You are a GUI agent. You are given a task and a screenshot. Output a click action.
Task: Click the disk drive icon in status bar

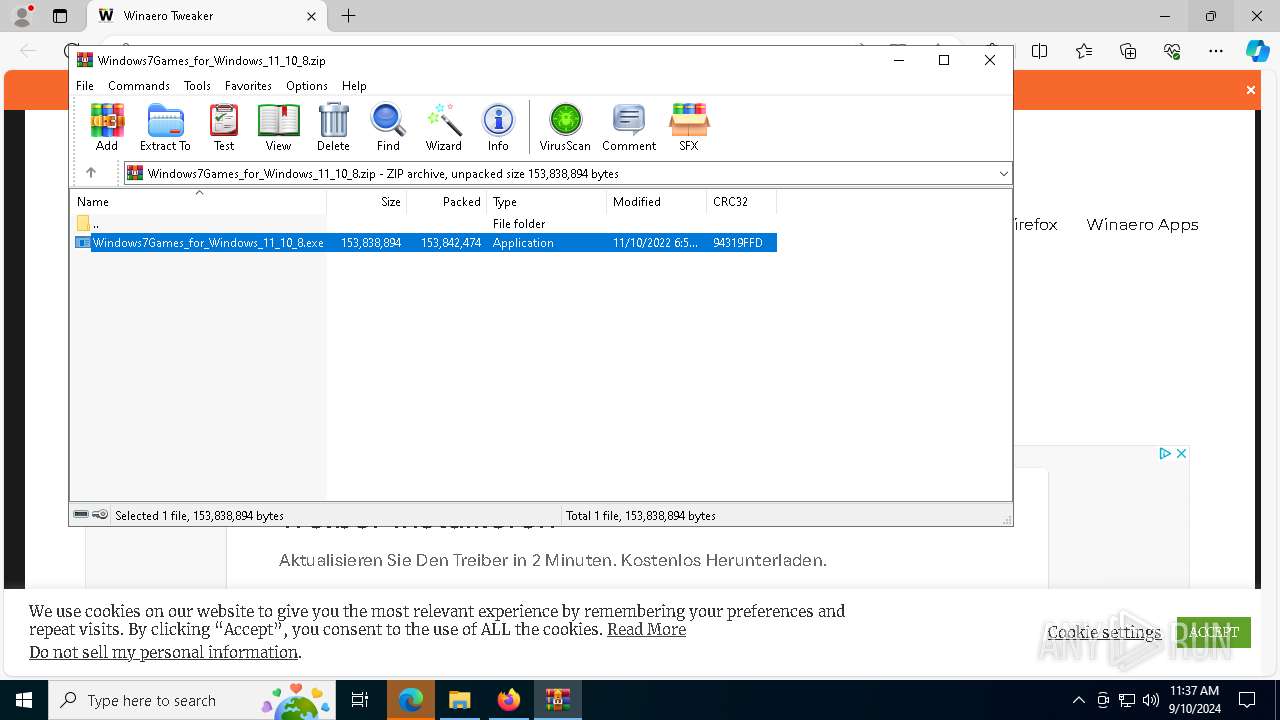81,515
